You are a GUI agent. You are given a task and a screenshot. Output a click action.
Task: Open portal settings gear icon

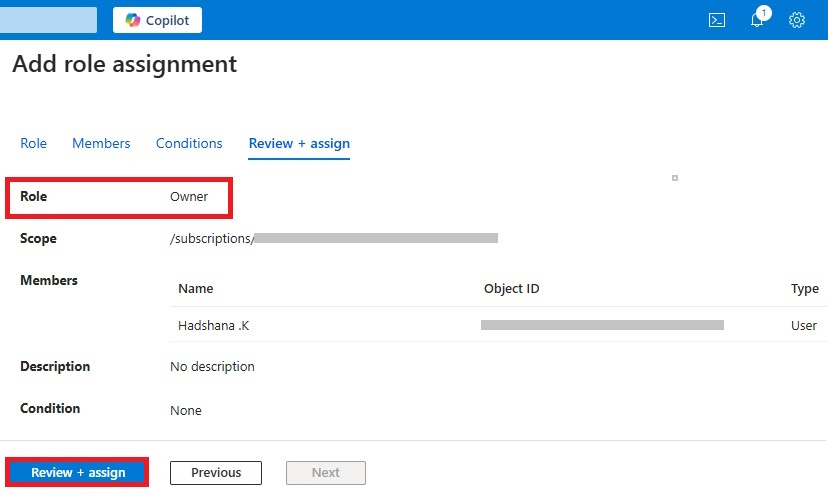[x=797, y=20]
